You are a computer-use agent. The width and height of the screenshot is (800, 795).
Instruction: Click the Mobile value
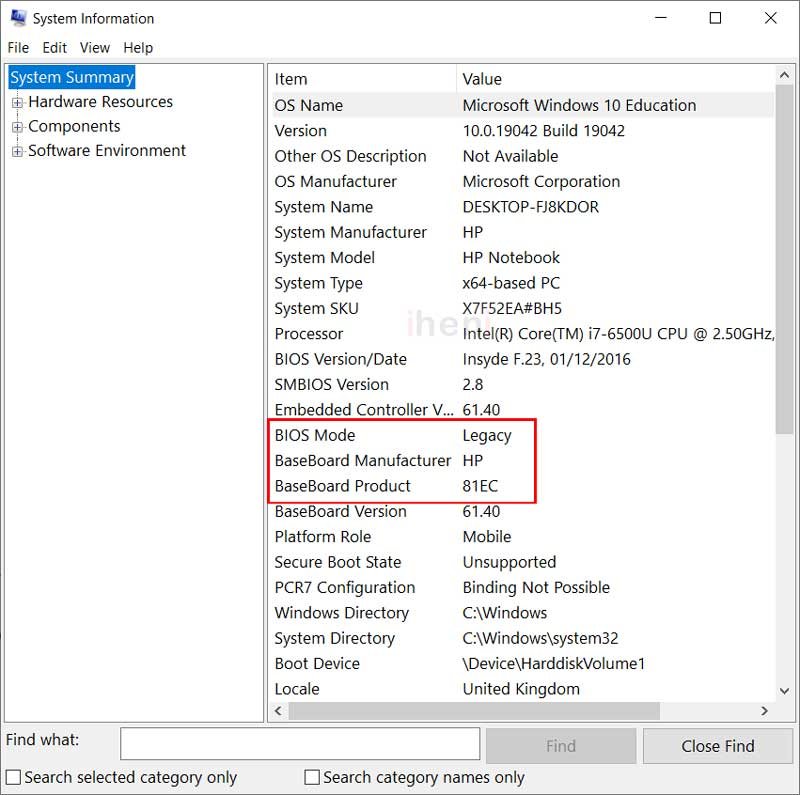487,537
